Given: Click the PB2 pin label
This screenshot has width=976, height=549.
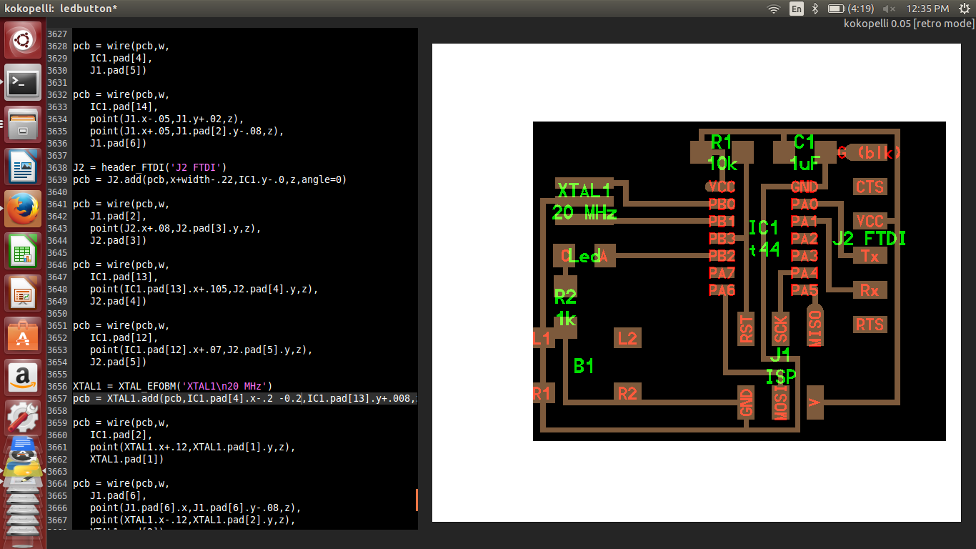Looking at the screenshot, I should tap(722, 256).
